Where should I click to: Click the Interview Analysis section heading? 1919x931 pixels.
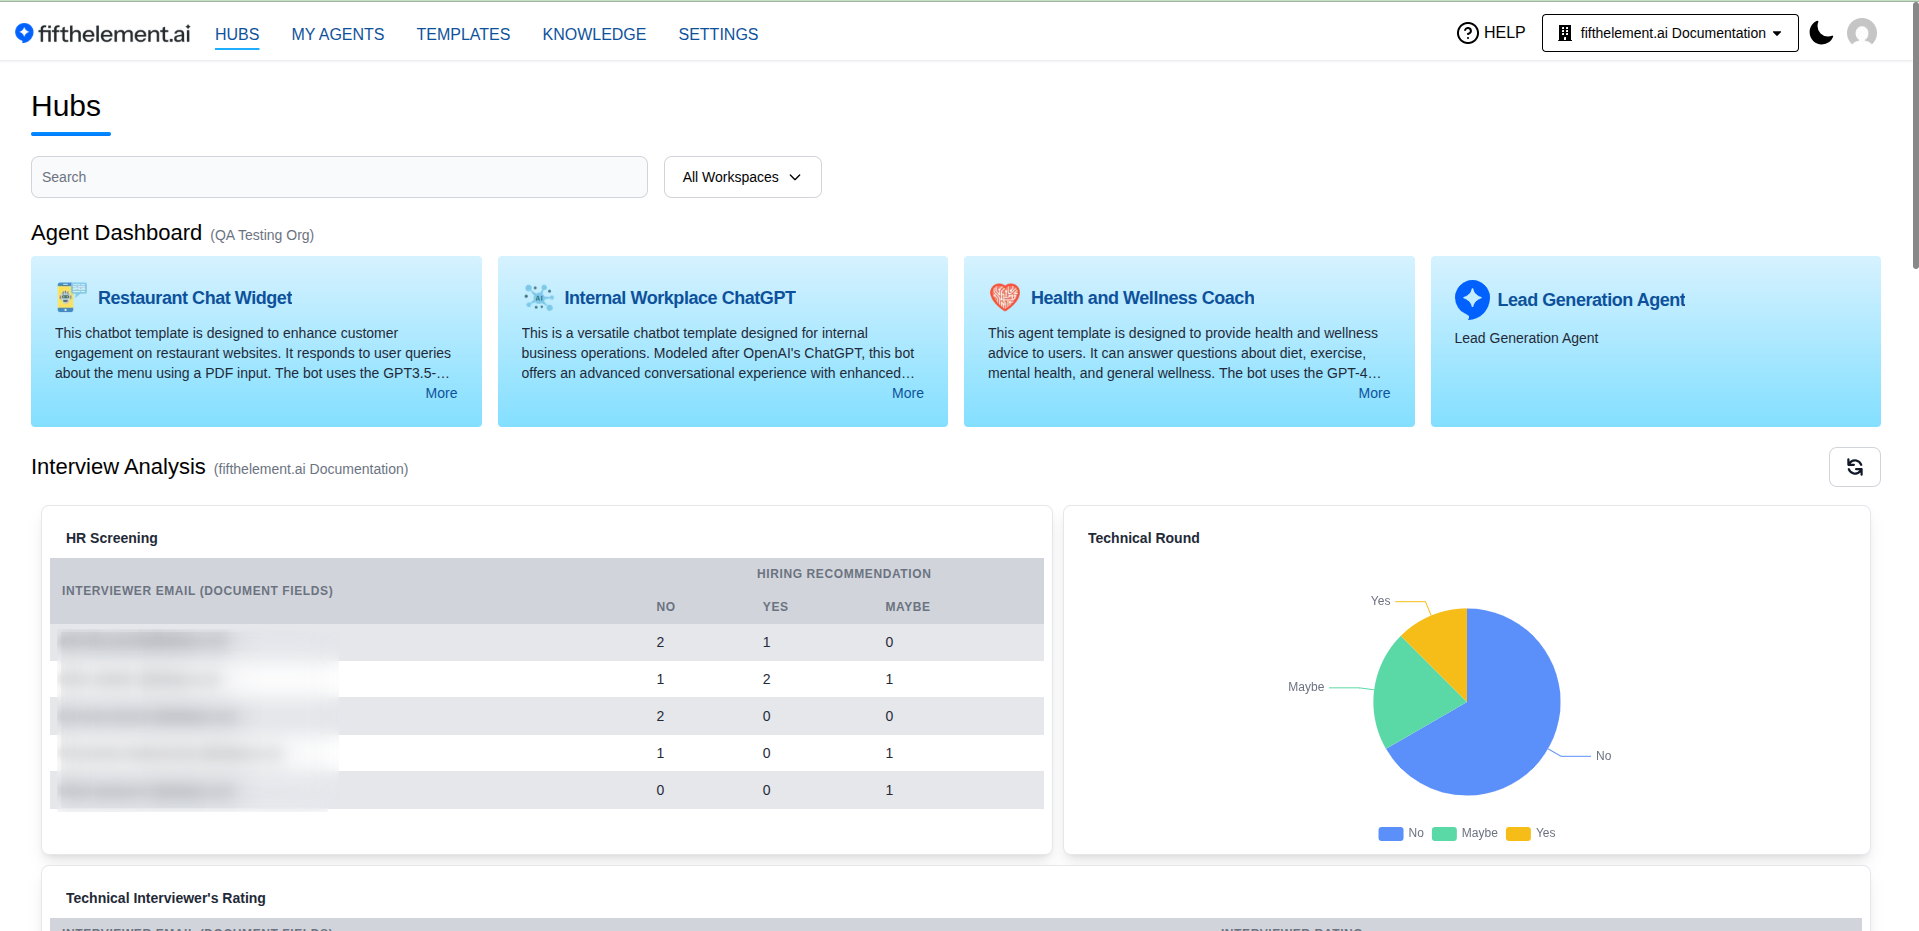118,467
